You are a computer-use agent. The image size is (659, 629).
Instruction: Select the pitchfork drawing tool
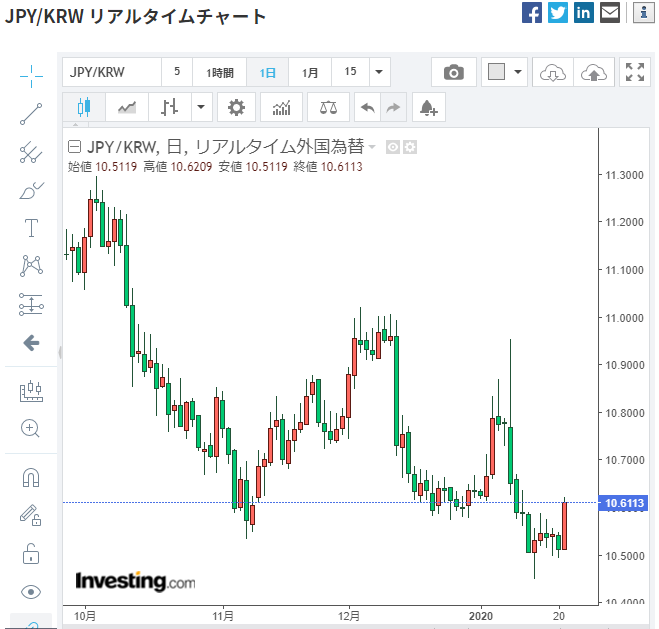[x=31, y=153]
